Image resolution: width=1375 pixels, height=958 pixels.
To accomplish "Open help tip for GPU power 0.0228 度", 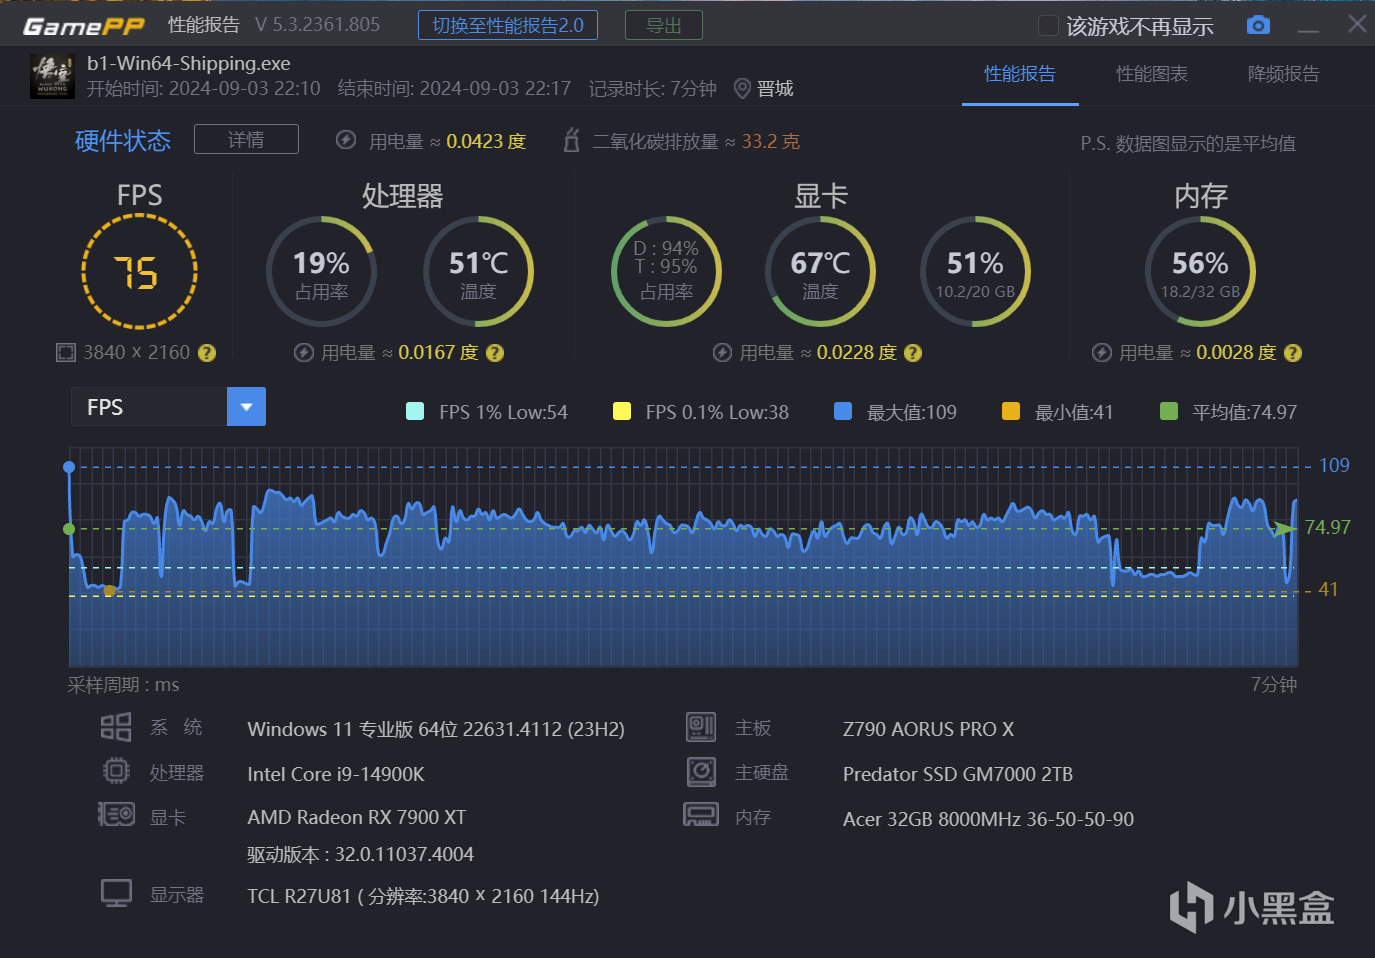I will click(x=913, y=353).
